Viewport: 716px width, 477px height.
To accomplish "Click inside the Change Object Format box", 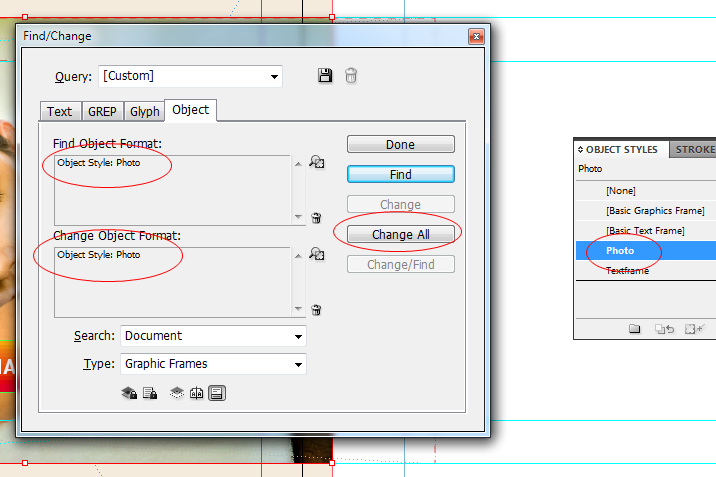I will coord(172,282).
